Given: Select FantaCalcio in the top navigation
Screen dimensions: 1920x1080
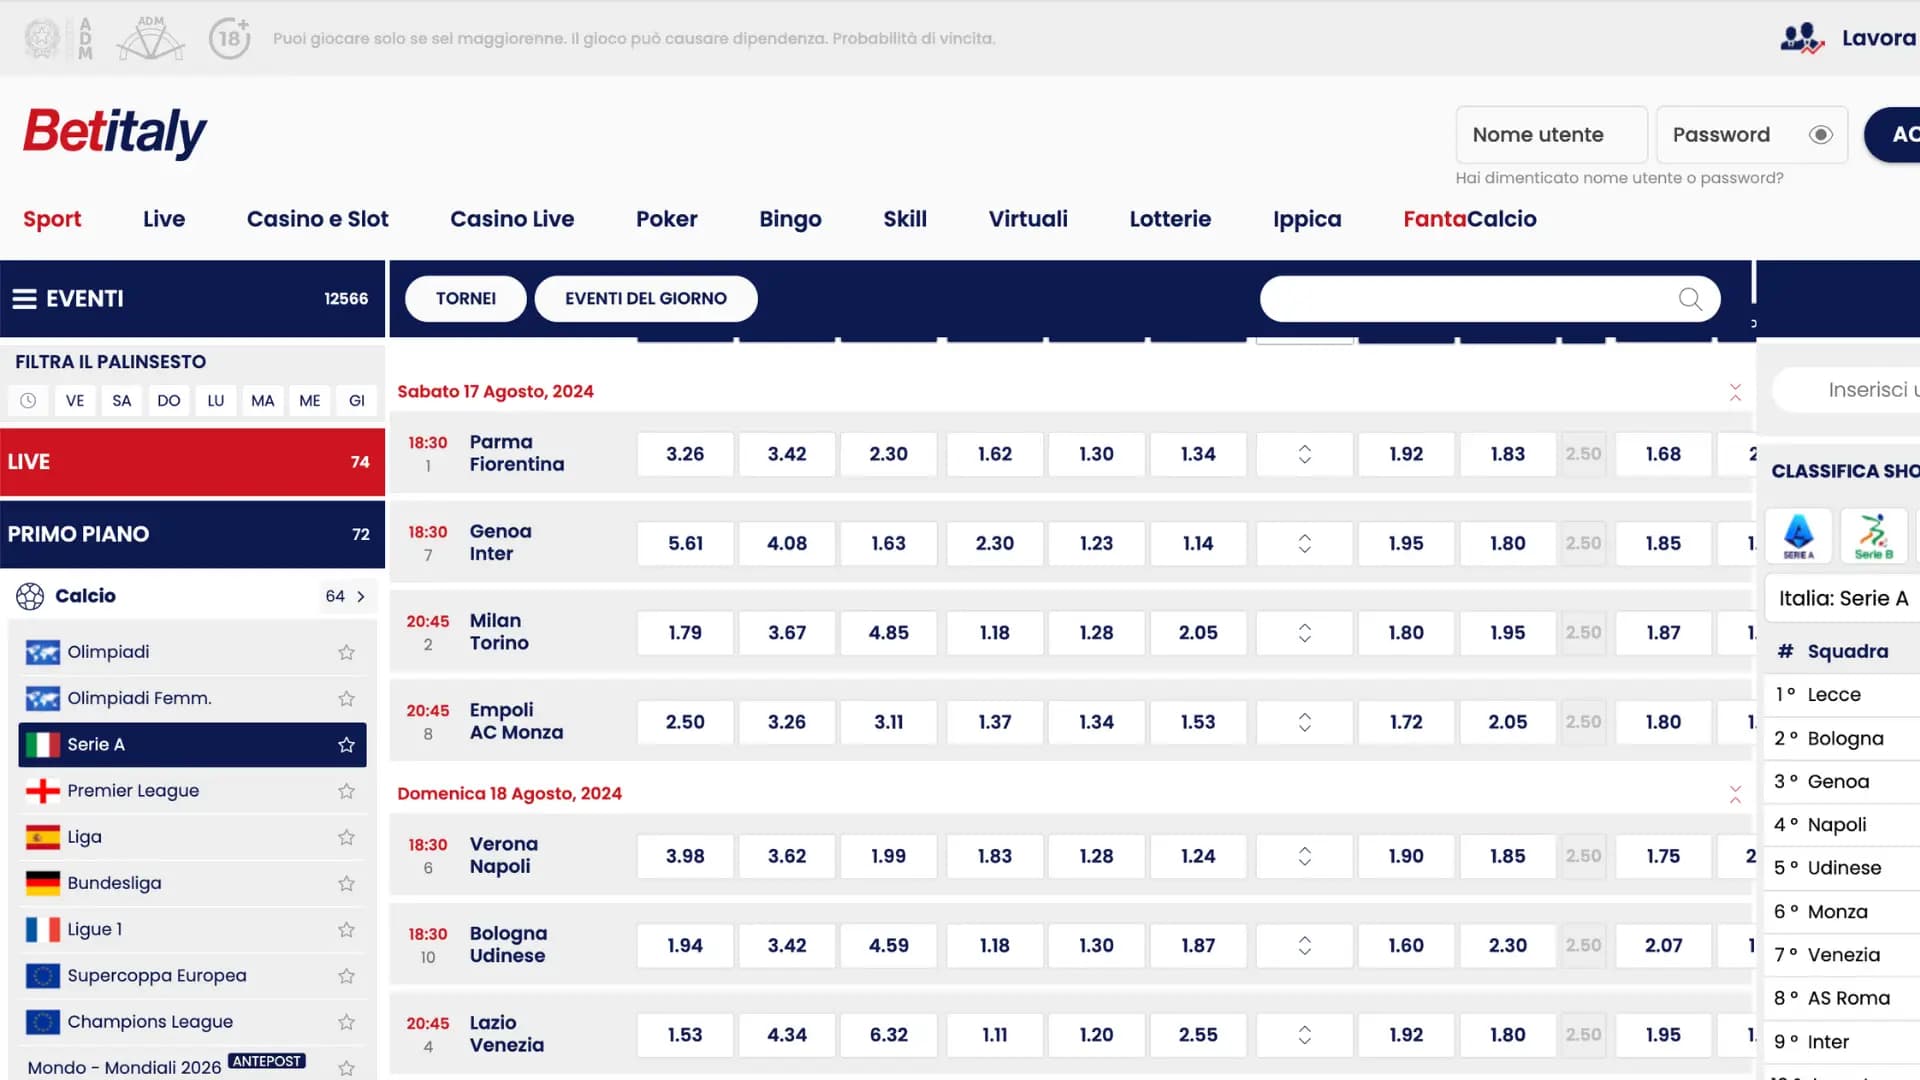Looking at the screenshot, I should tap(1469, 219).
